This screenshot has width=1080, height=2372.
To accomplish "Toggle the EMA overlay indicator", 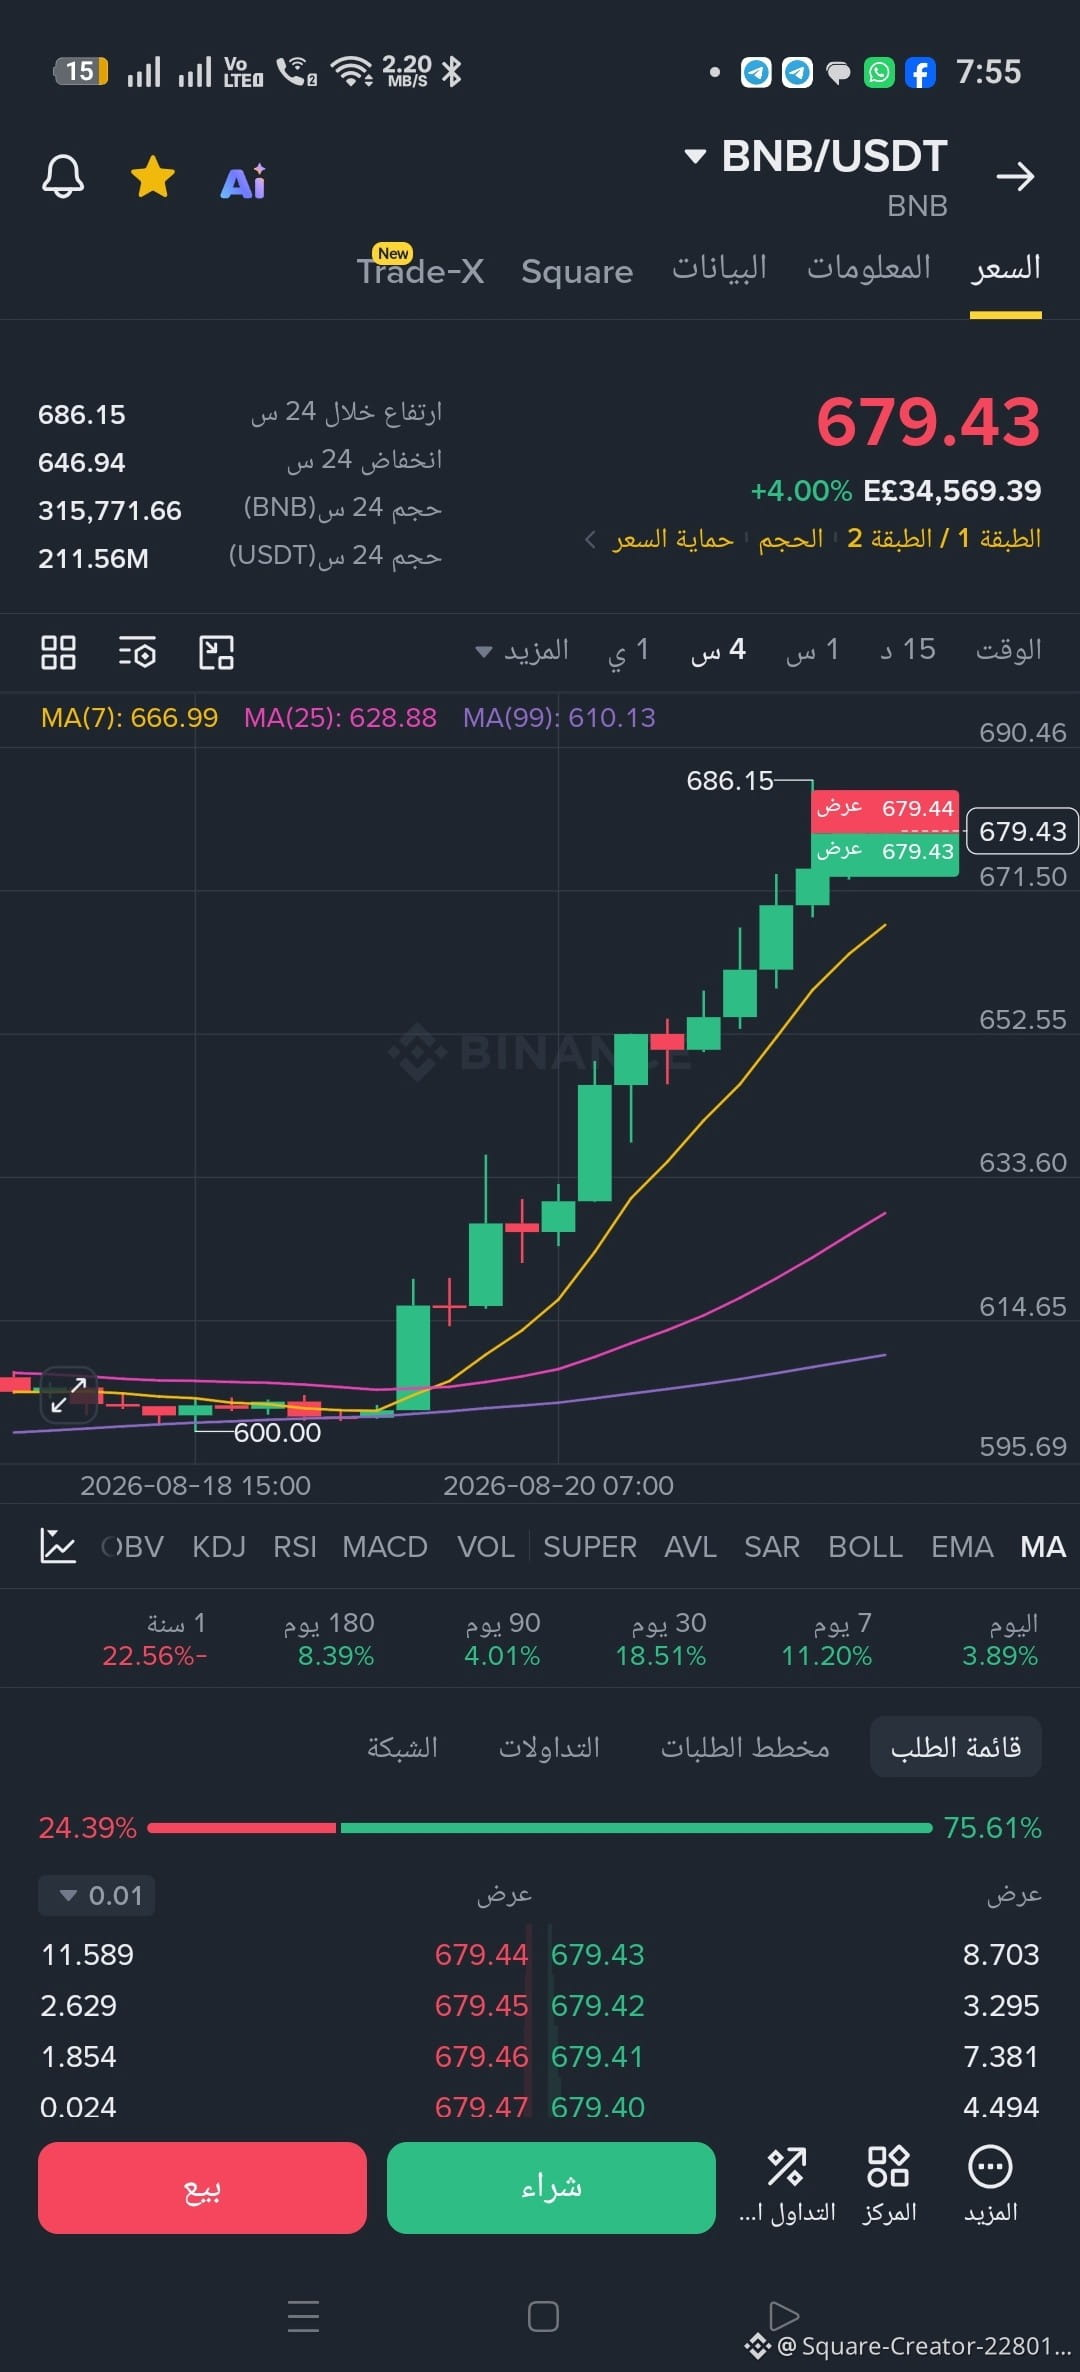I will pyautogui.click(x=962, y=1547).
